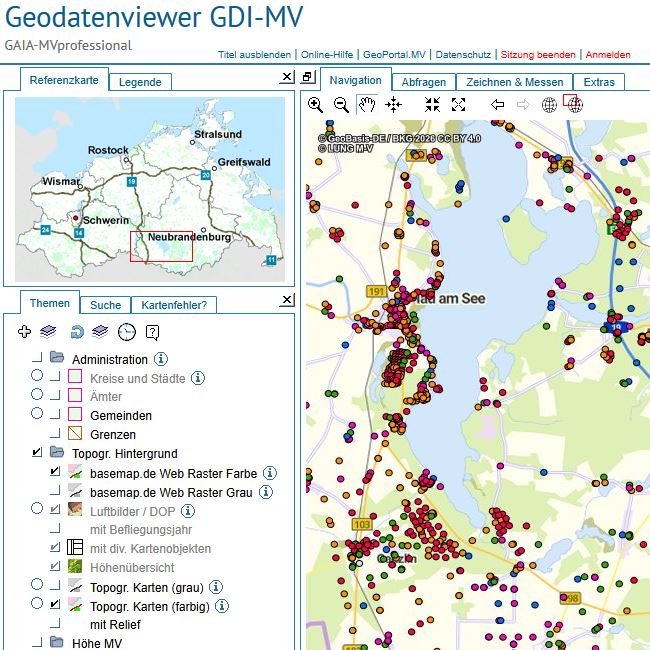Open the Online-Hilfe link
Viewport: 650px width, 650px height.
[327, 55]
